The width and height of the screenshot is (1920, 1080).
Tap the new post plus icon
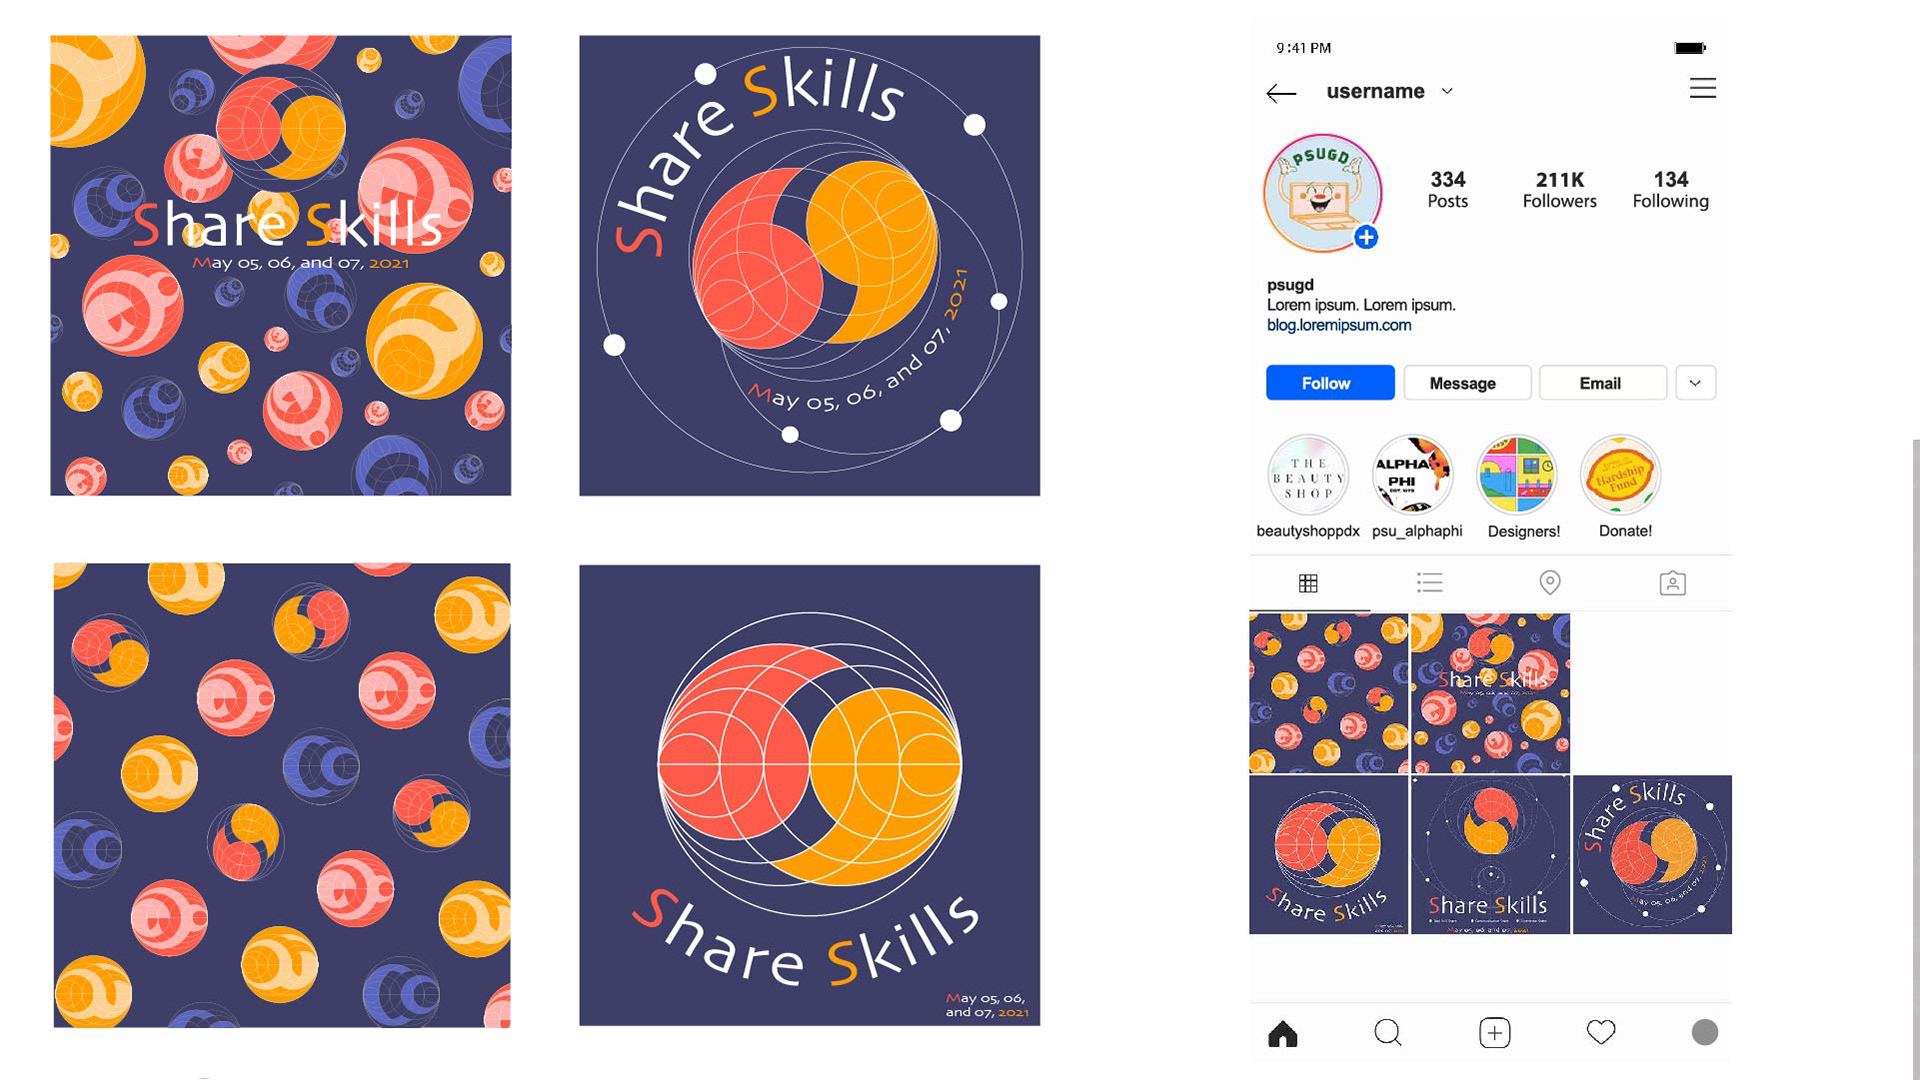1495,1033
